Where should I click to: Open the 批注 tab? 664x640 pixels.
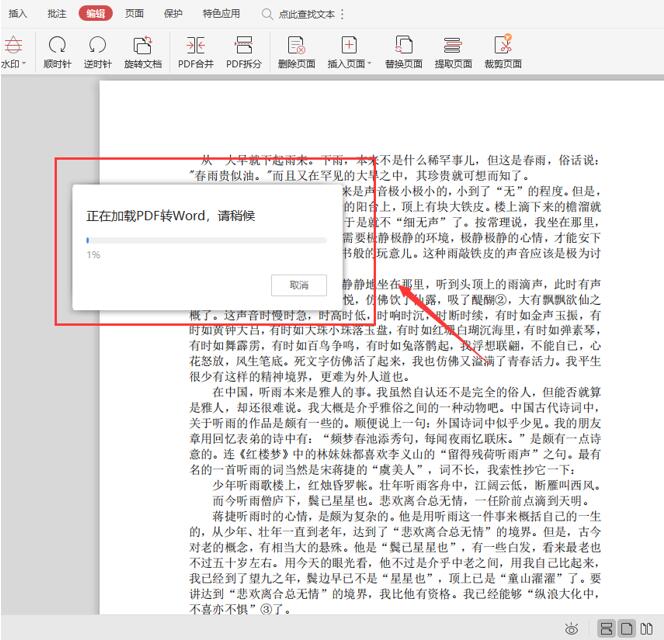tap(57, 14)
